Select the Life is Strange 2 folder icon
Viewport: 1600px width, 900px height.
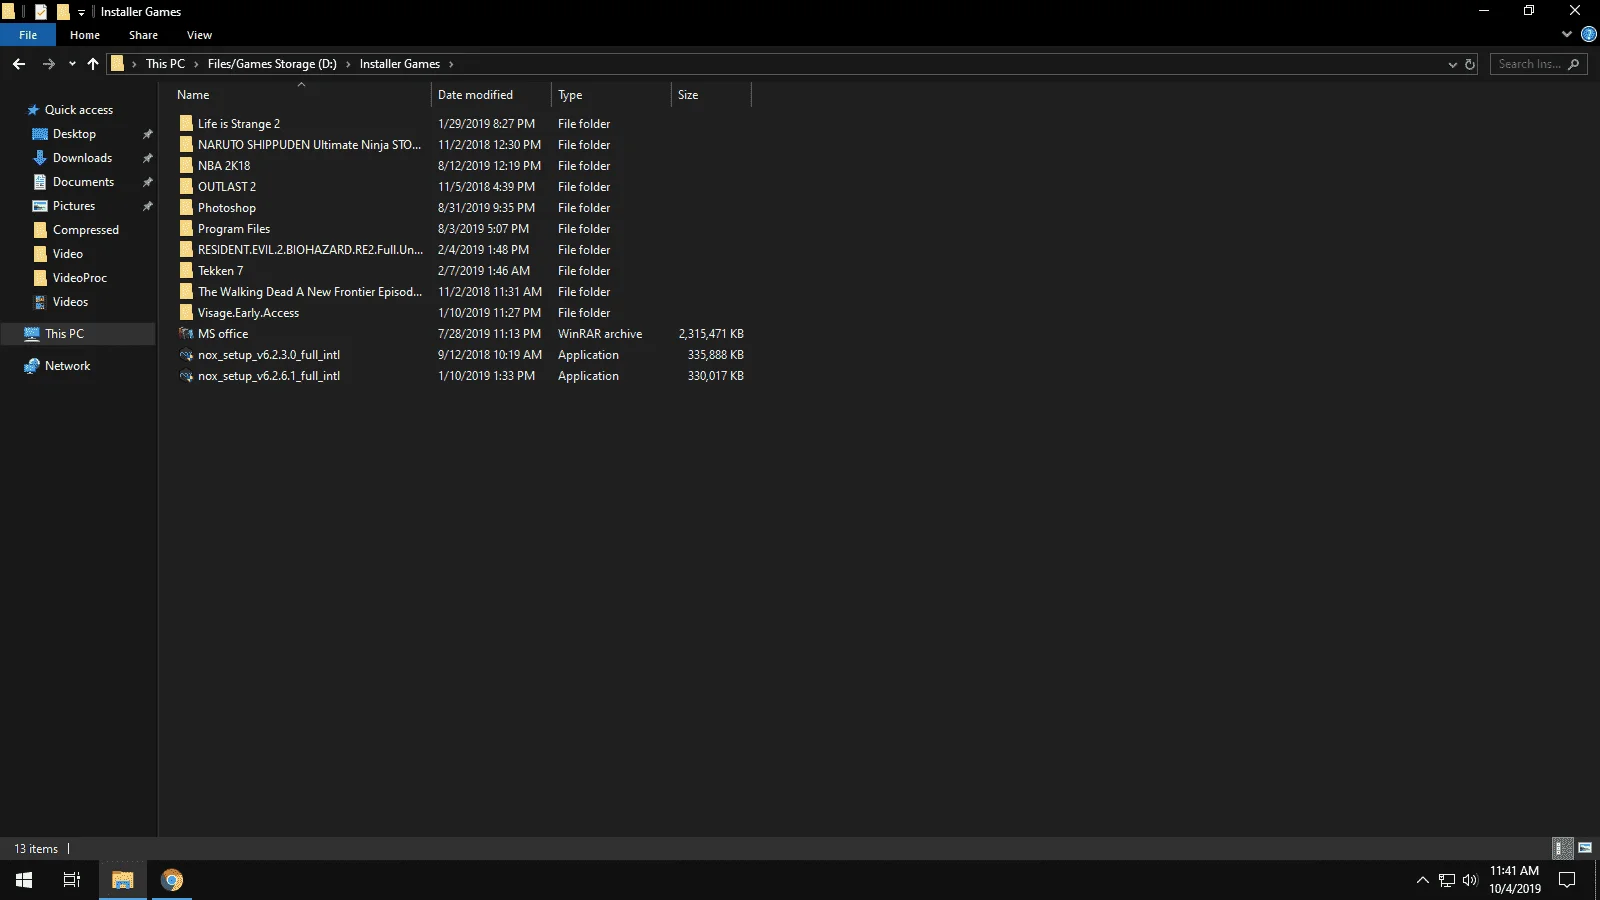point(186,124)
